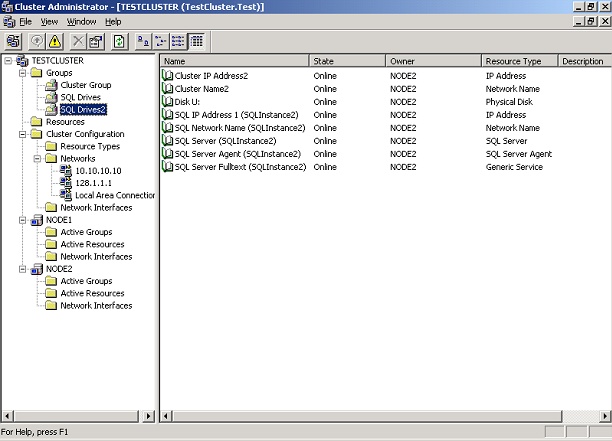The width and height of the screenshot is (612, 441).
Task: Open the Help menu
Action: (113, 22)
